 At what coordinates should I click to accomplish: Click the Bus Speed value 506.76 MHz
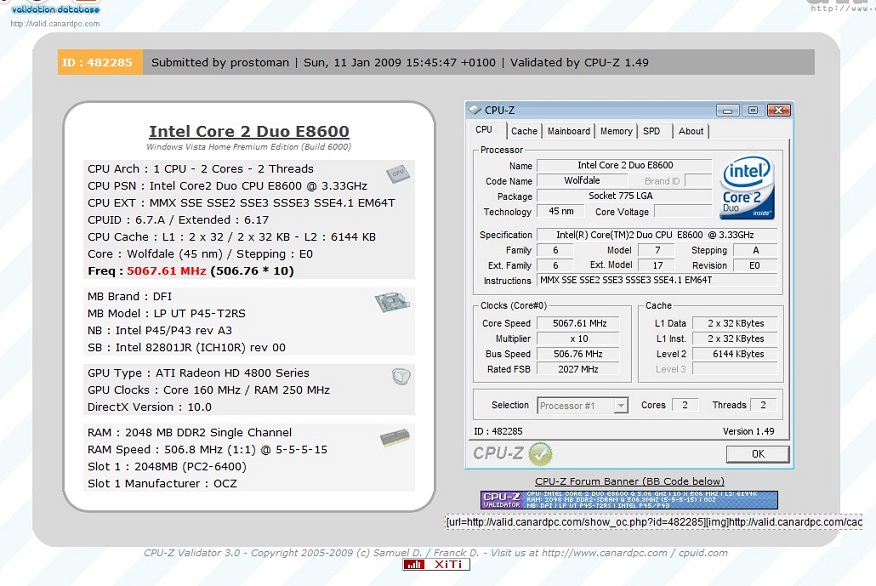pyautogui.click(x=578, y=354)
